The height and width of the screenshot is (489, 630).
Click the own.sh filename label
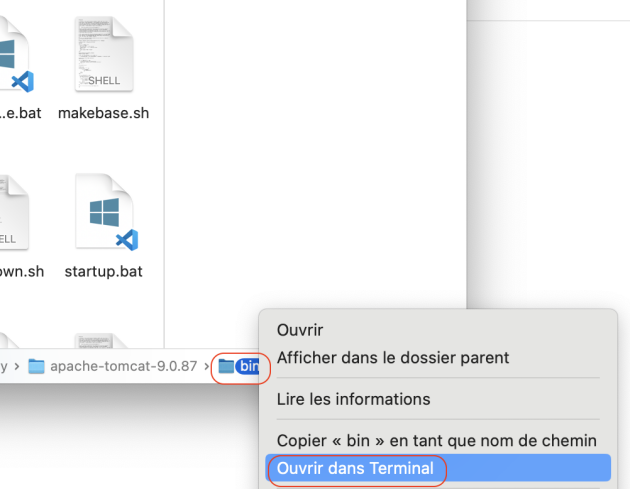22,271
